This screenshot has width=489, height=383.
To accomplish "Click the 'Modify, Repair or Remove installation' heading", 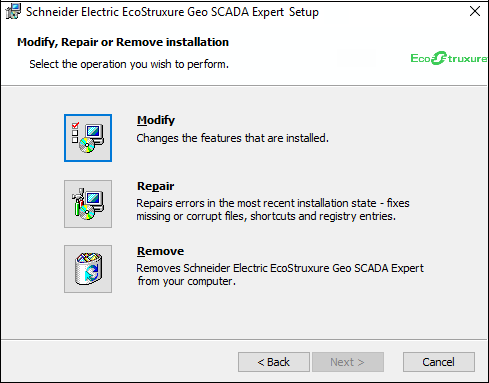I will point(123,42).
